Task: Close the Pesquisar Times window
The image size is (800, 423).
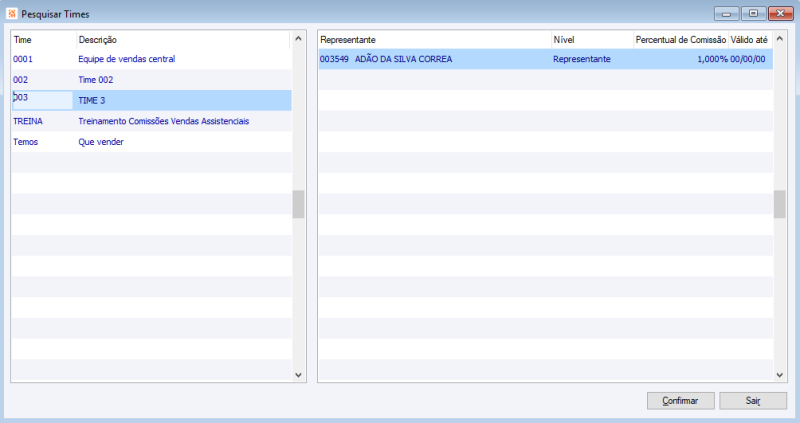Action: click(781, 14)
